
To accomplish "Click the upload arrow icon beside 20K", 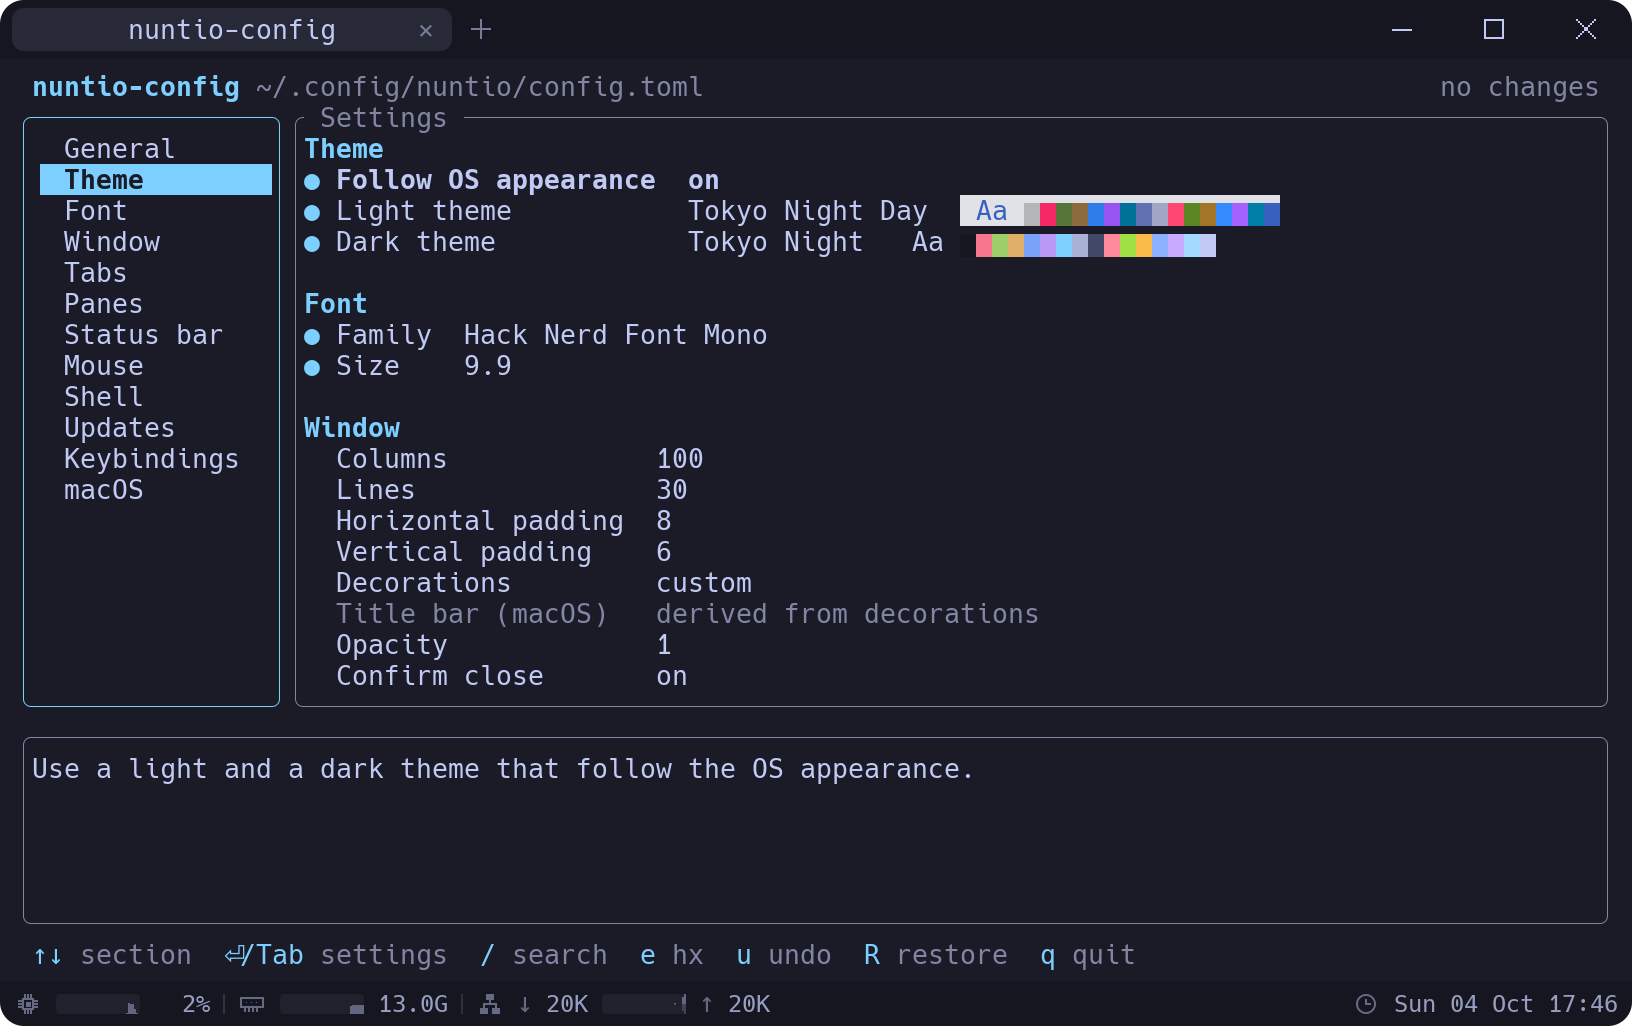I will (x=707, y=1004).
